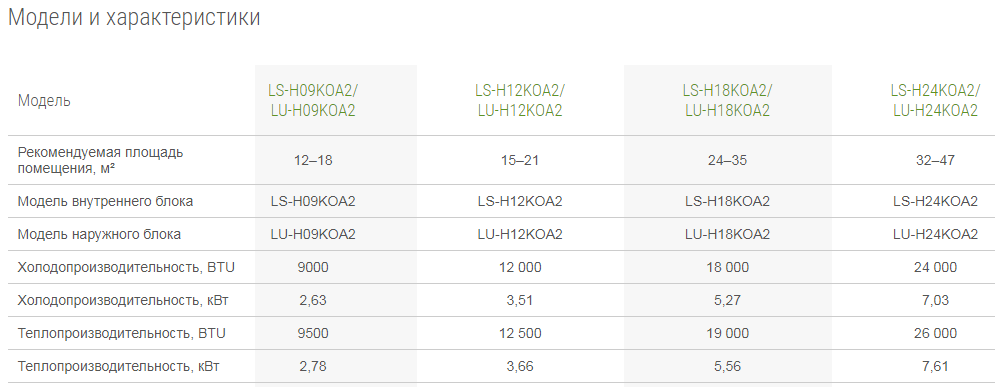Click the 7,61 kW heating value

click(936, 367)
